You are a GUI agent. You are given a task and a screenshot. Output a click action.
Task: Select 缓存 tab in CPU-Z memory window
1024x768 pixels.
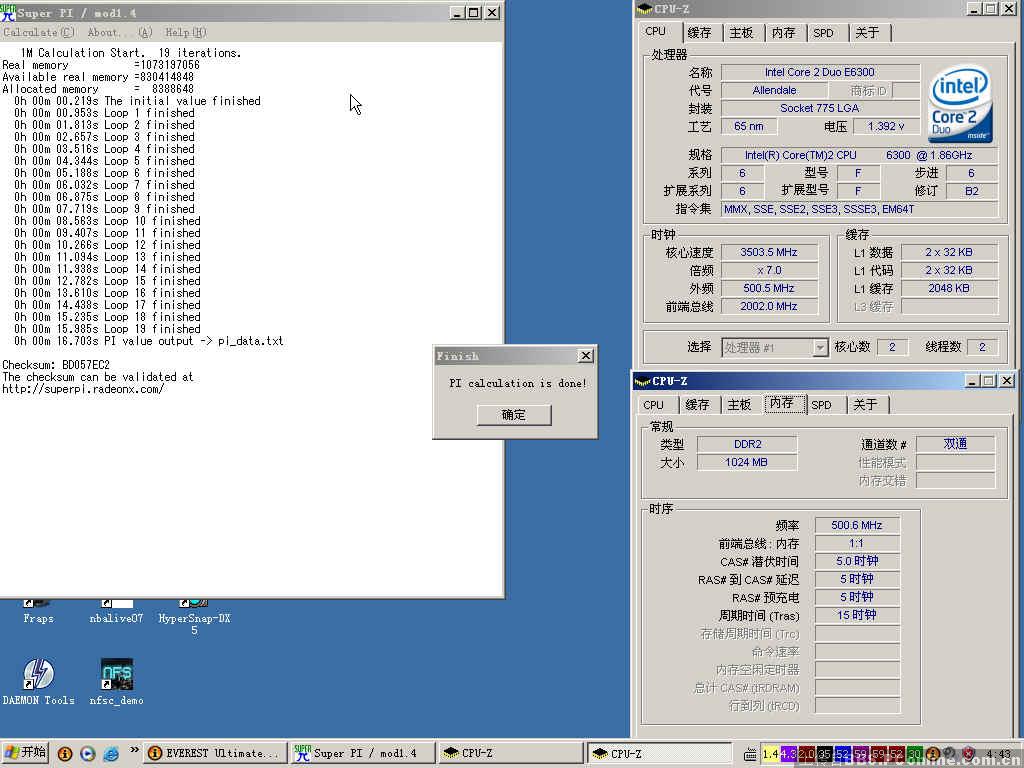697,405
